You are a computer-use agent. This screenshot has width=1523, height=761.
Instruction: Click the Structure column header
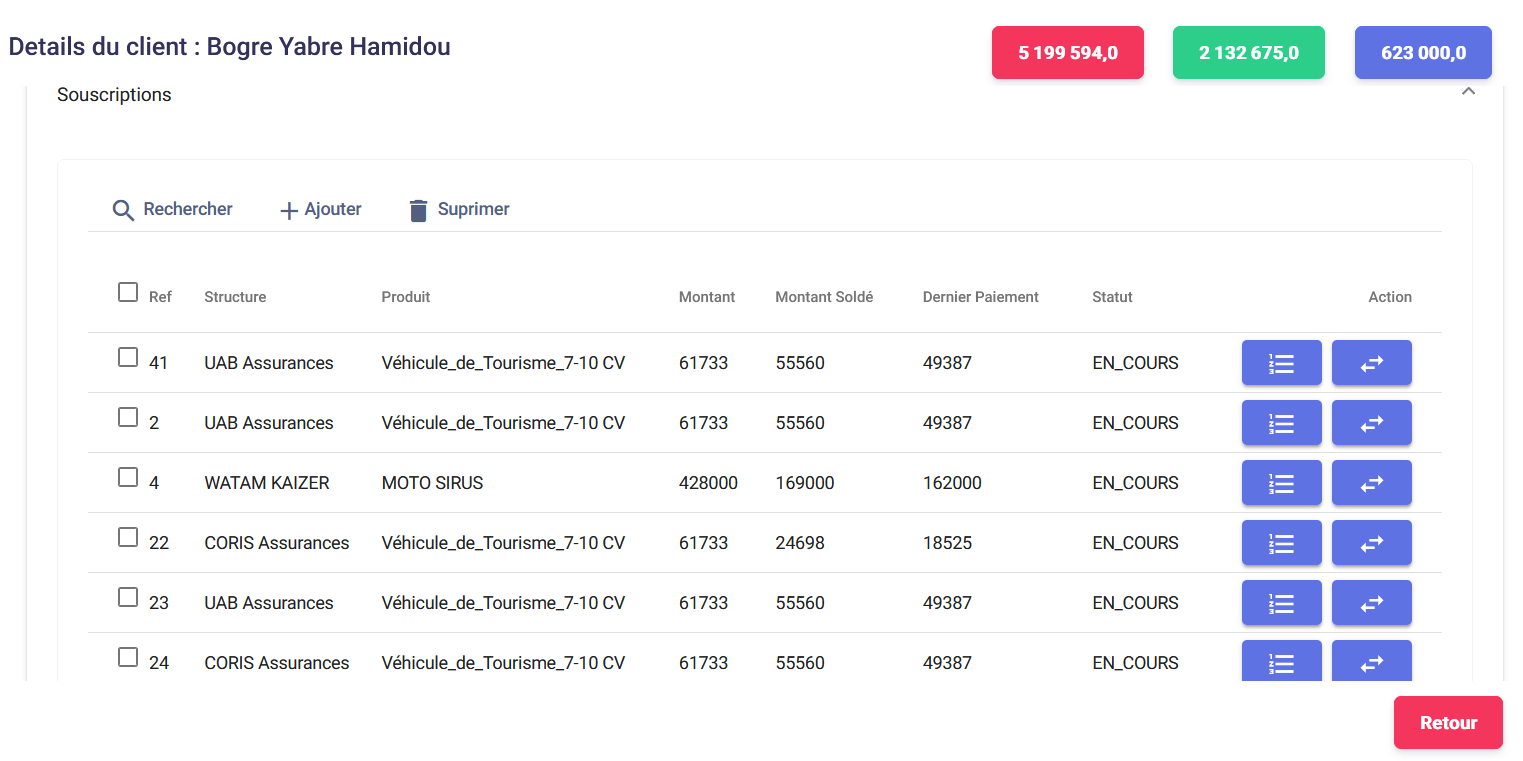(x=235, y=297)
